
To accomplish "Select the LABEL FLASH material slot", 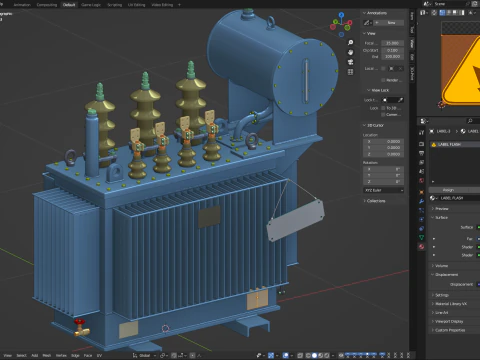I will tap(455, 144).
